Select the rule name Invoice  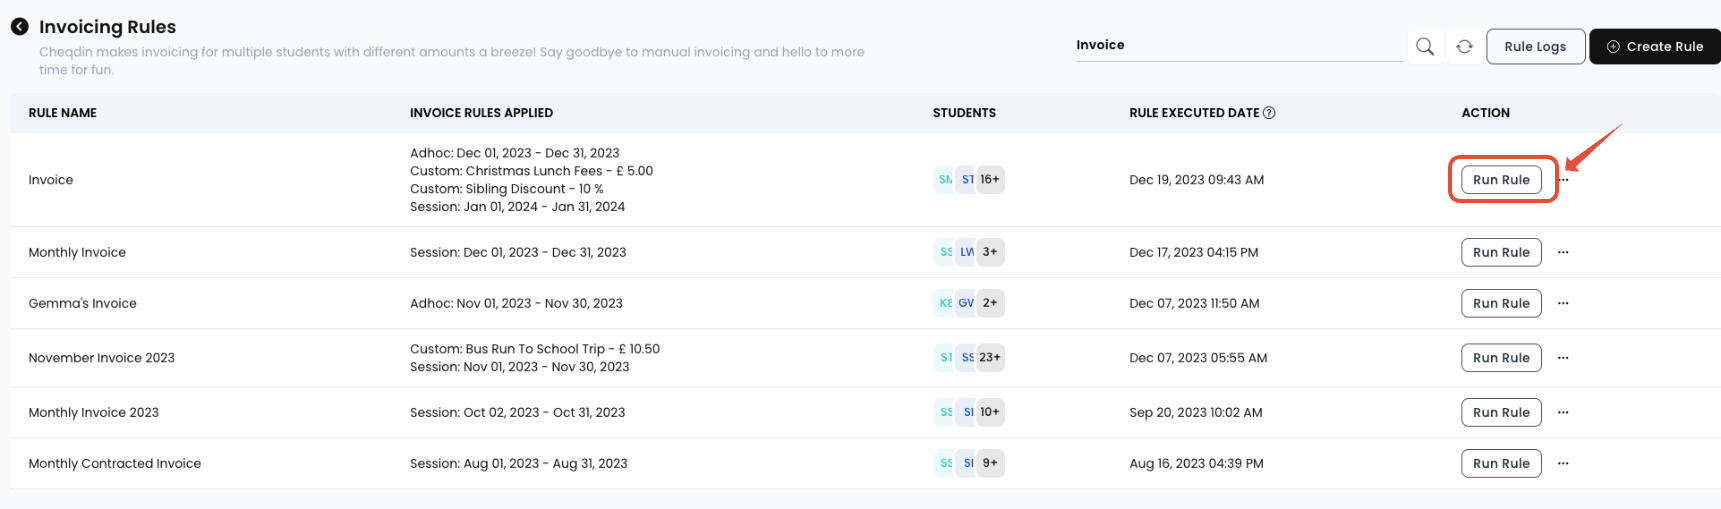pyautogui.click(x=51, y=180)
